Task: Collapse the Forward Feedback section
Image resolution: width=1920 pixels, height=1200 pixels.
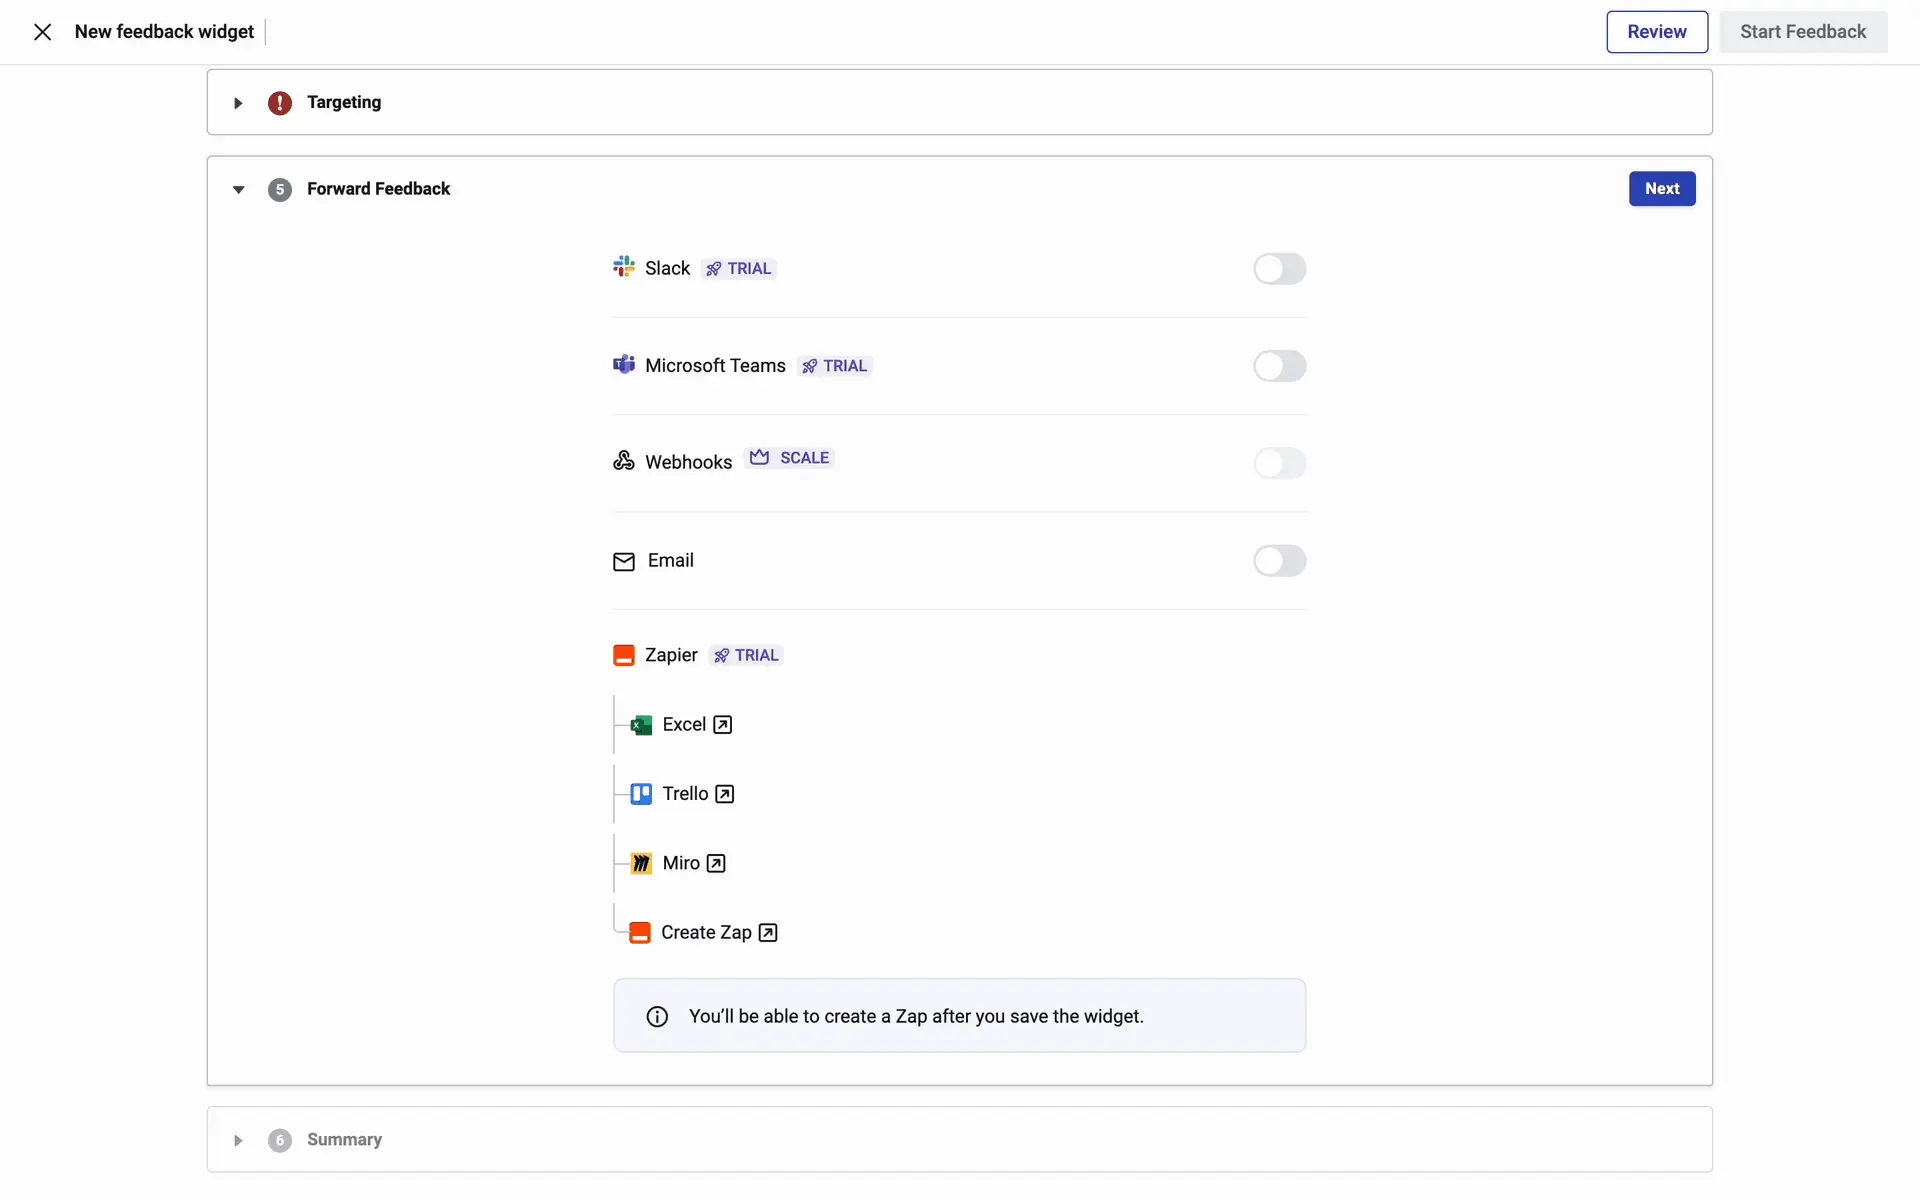Action: (x=238, y=190)
